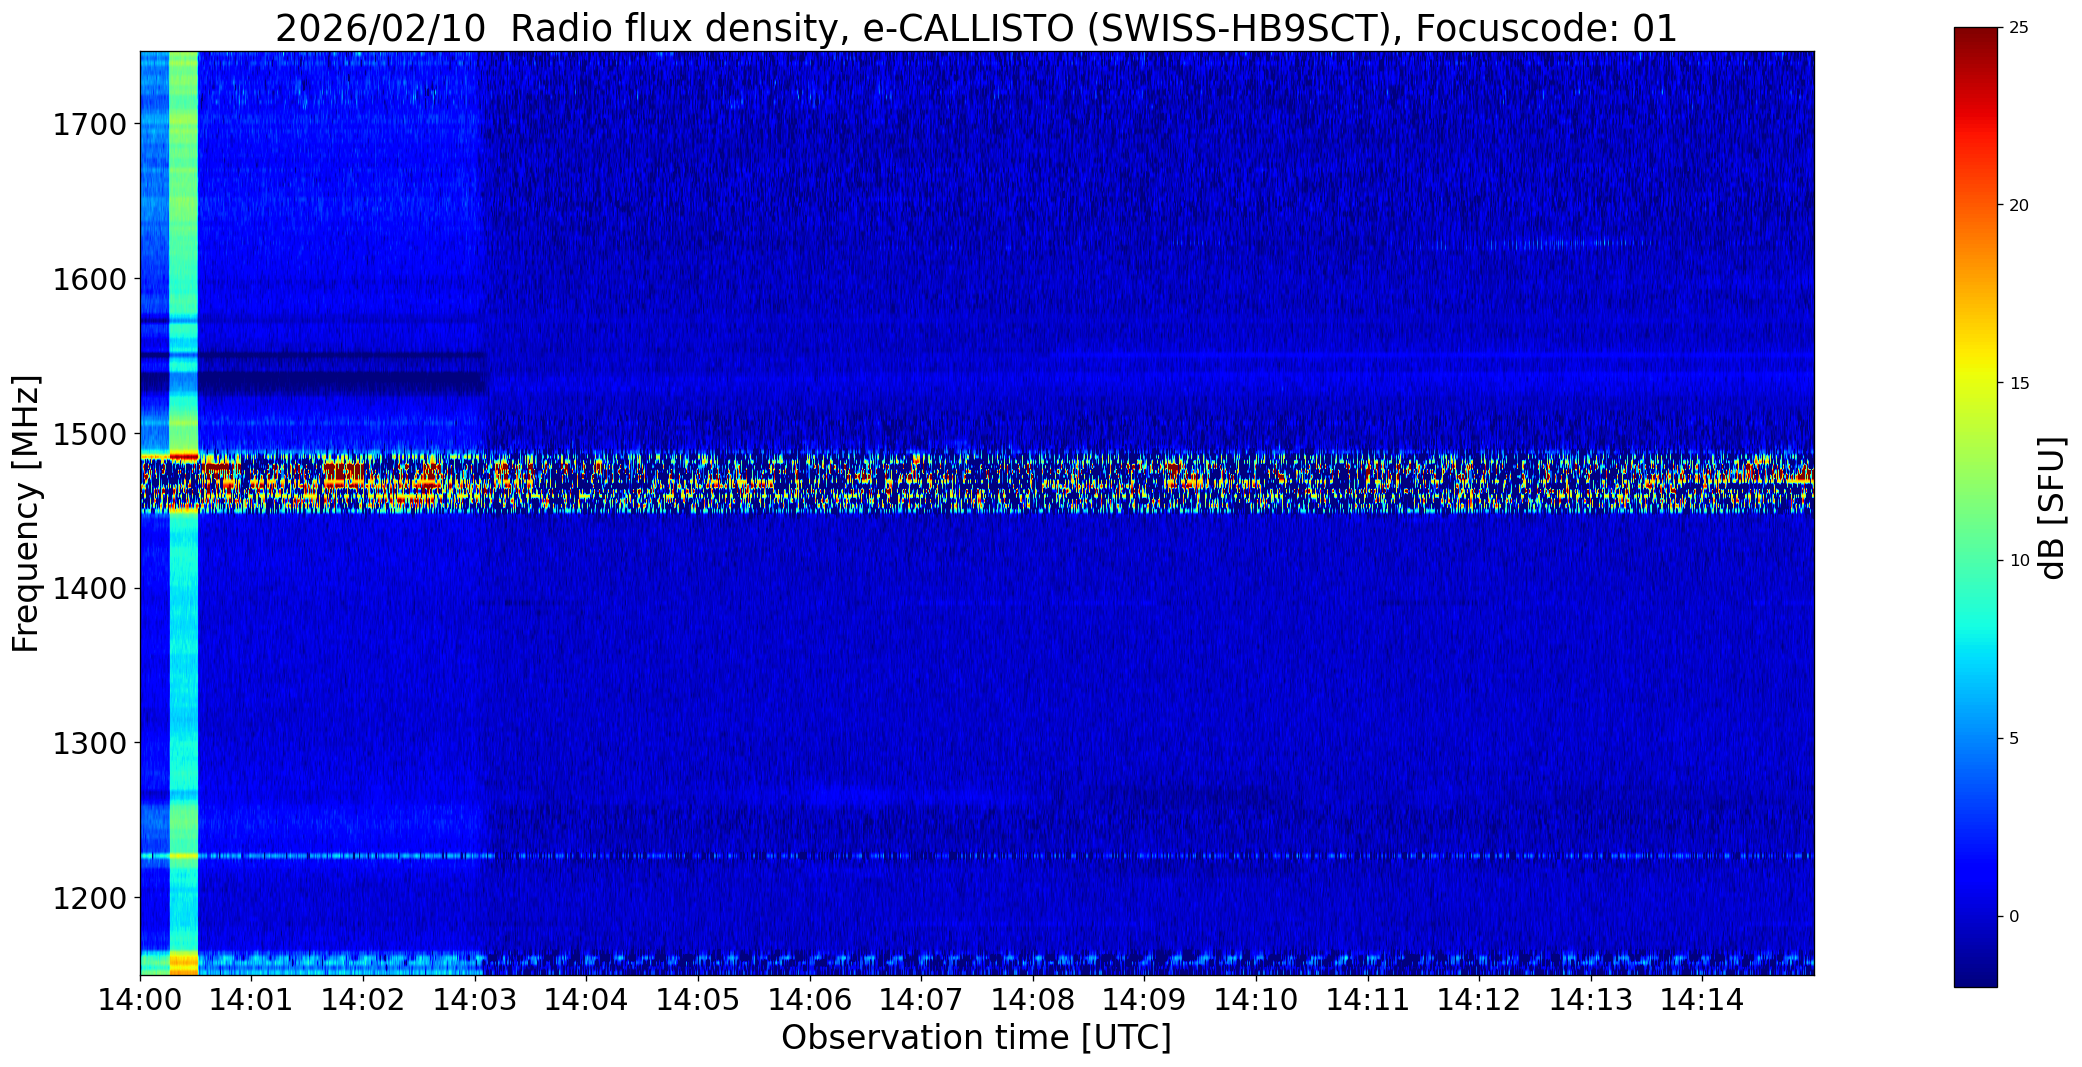The width and height of the screenshot is (2082, 1067).
Task: Click the 'Frequency [MHz]' axis label
Action: (27, 513)
